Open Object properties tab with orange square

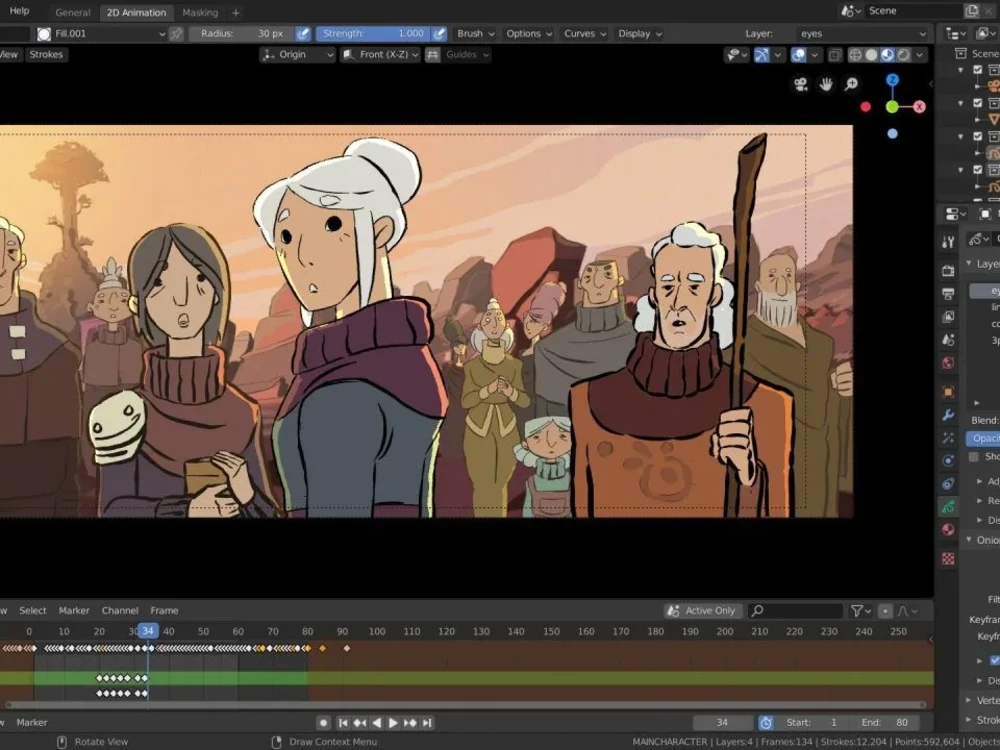coord(948,392)
